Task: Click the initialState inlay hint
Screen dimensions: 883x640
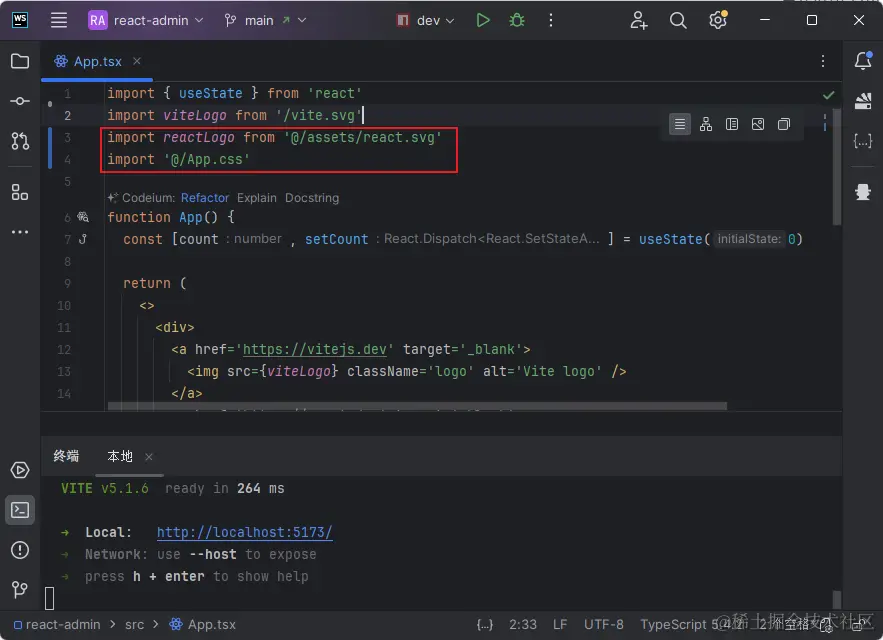Action: pos(749,239)
